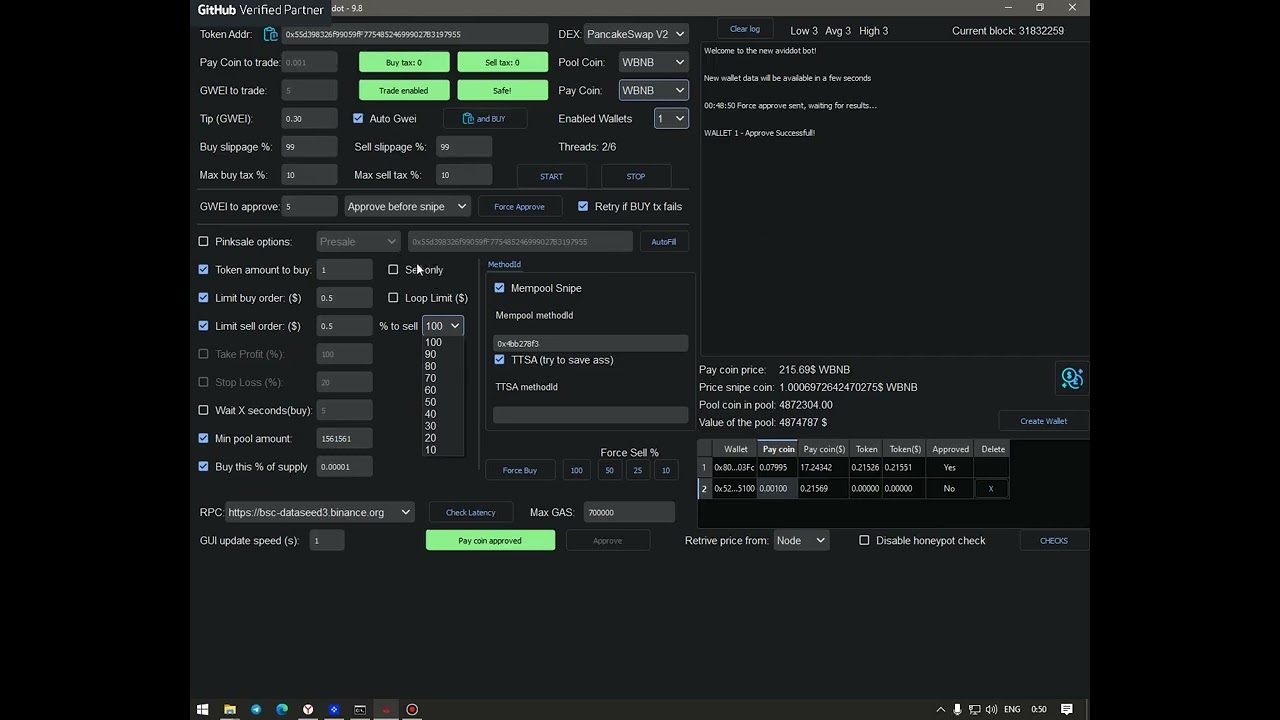Open the Retrive price from Node dropdown

801,540
